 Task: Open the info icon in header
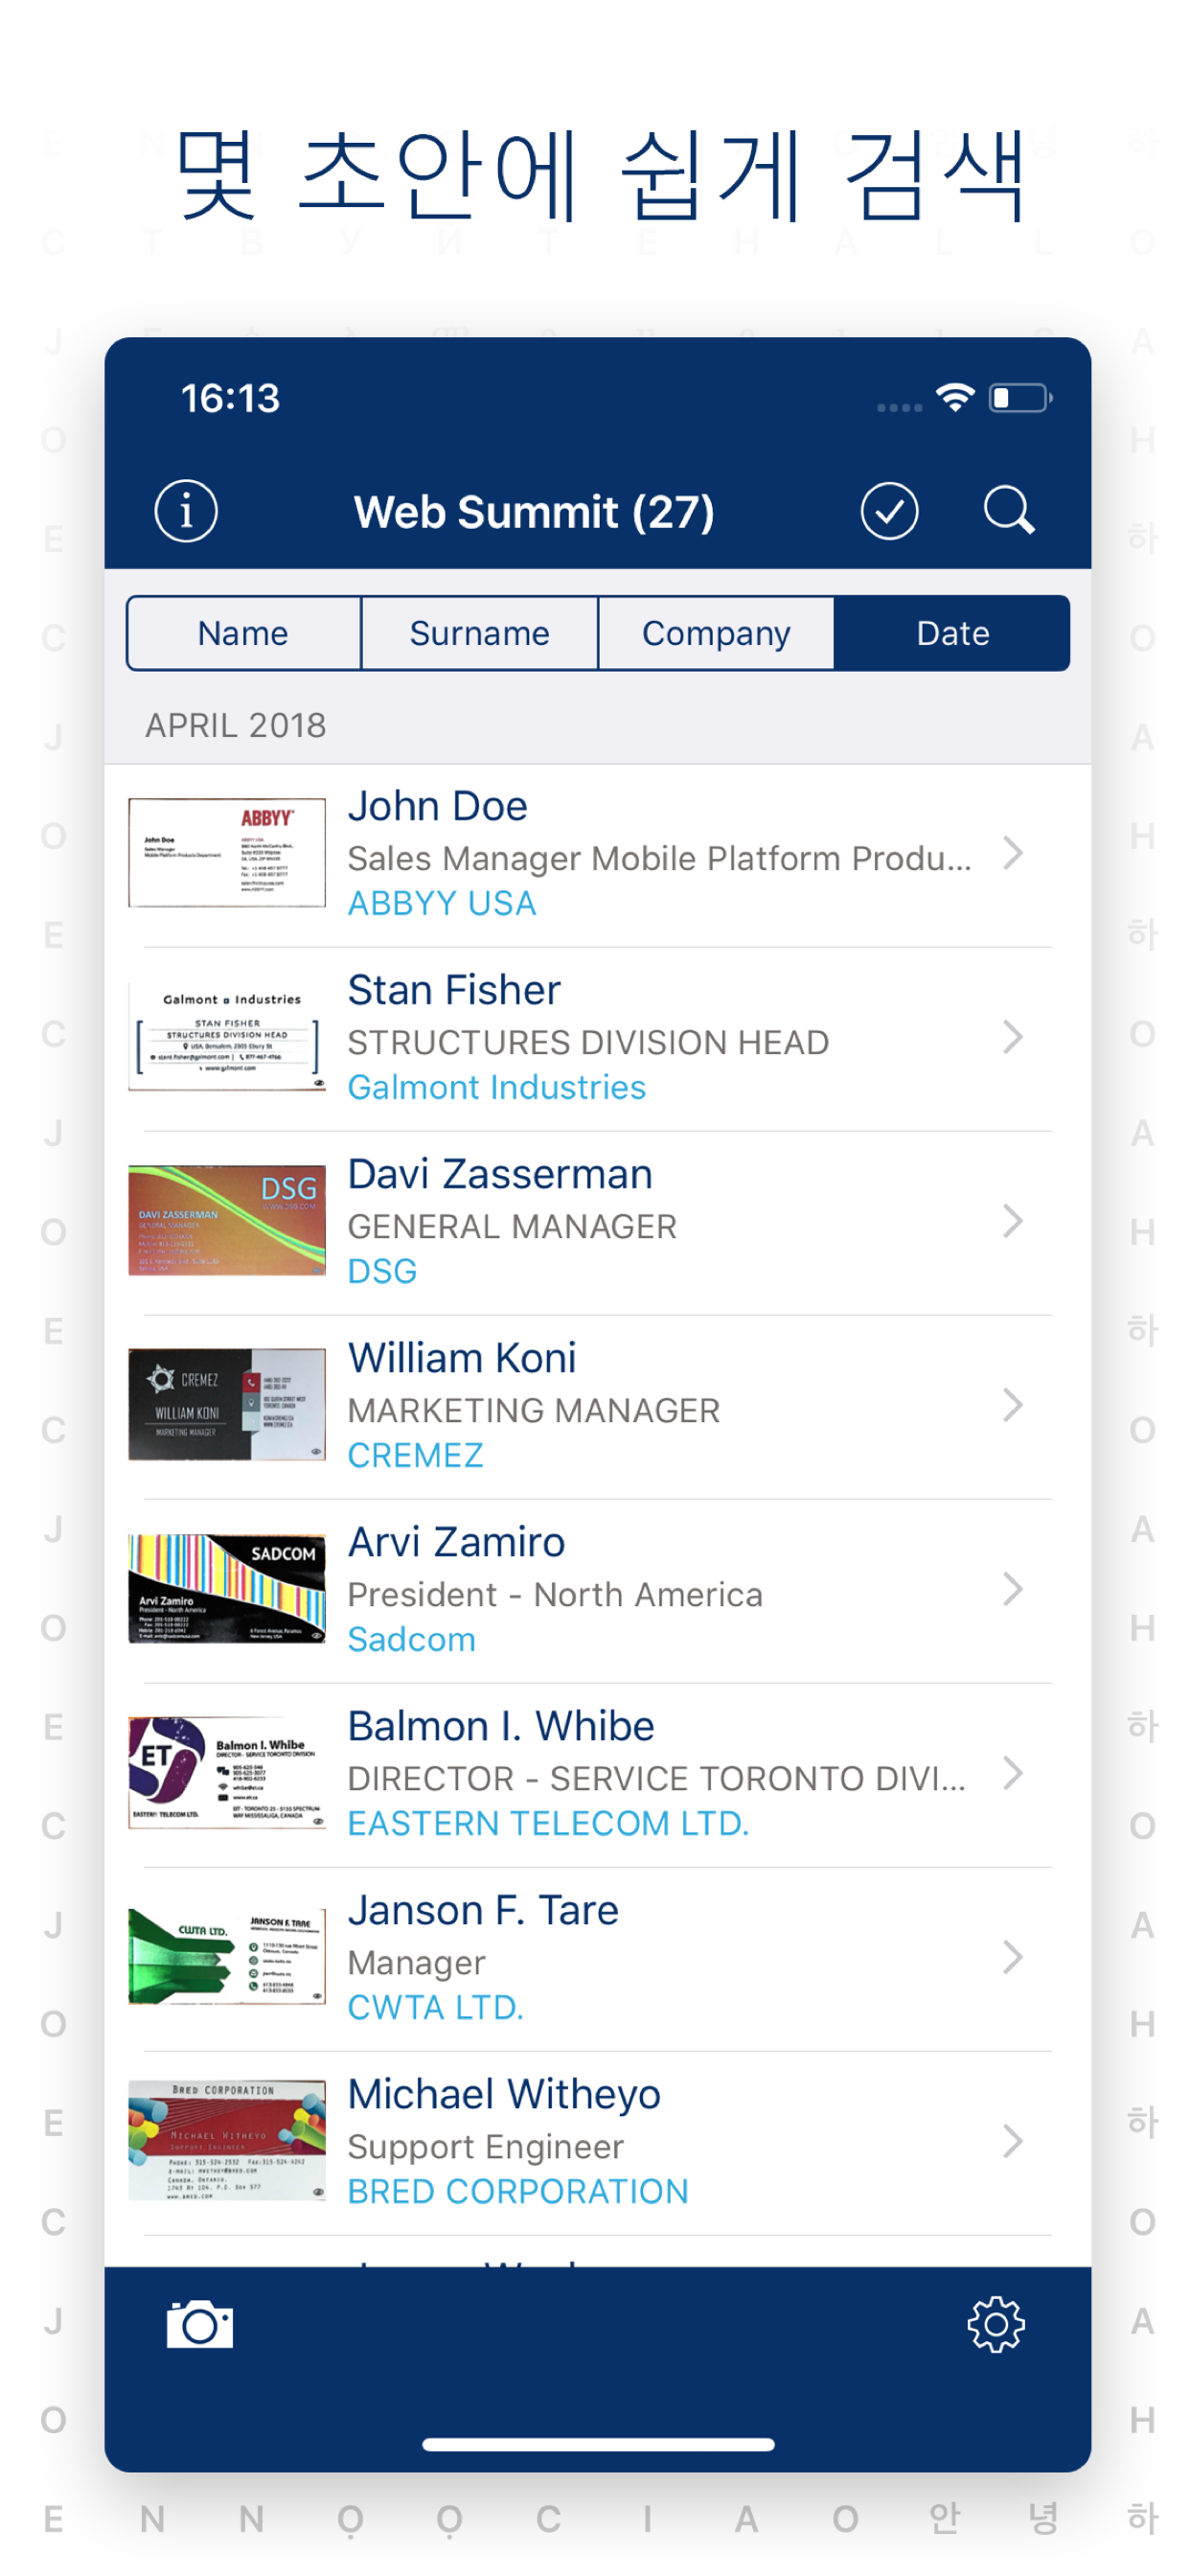coord(185,511)
